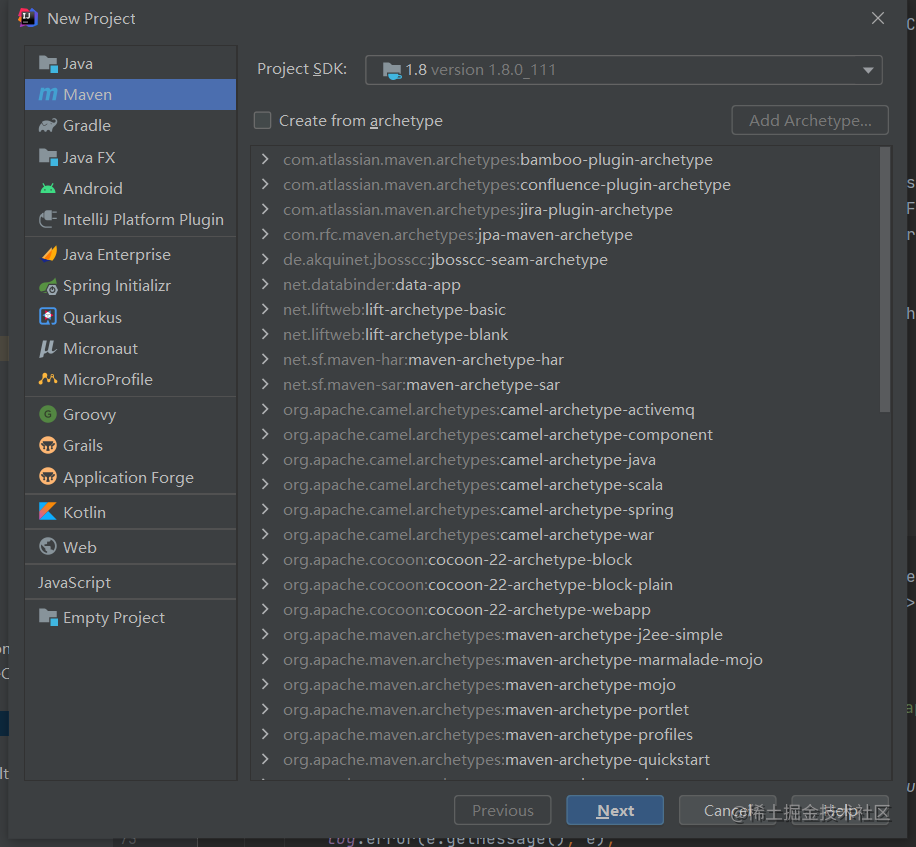The height and width of the screenshot is (847, 916).
Task: Select Empty Project type
Action: tap(131, 617)
